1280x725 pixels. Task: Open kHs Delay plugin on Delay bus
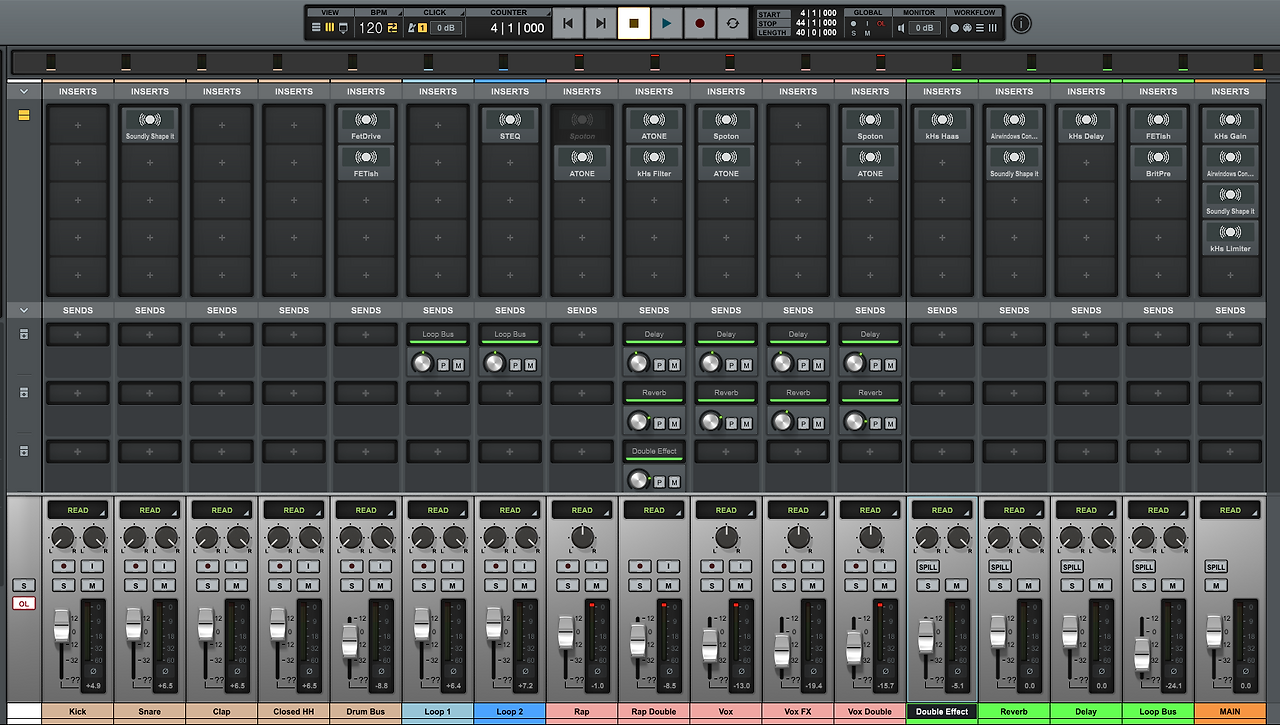[1086, 125]
